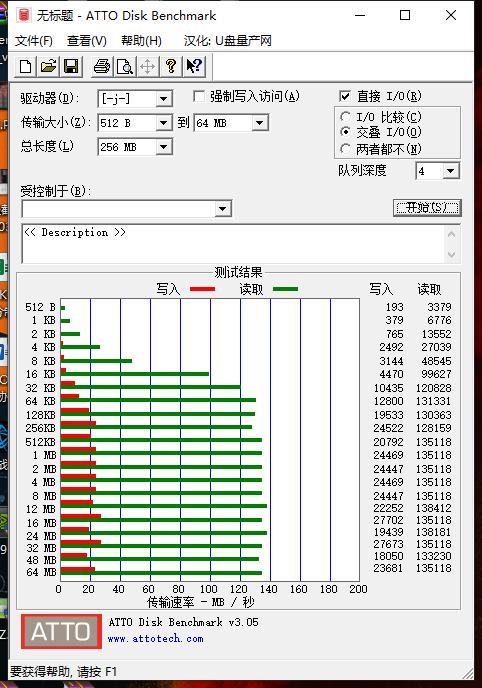Click write value 27702 for 16 MB
Screen dimensions: 482x688
click(389, 520)
